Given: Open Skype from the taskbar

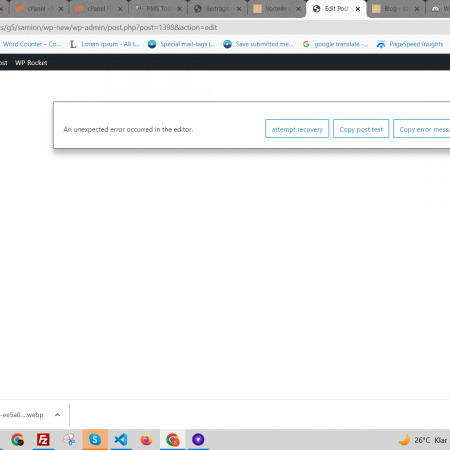Looking at the screenshot, I should coord(95,439).
